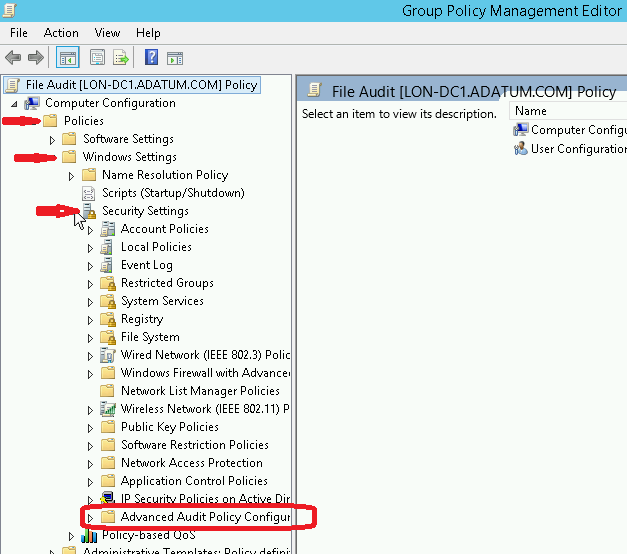Open the Help menu
This screenshot has height=554, width=627.
(x=148, y=33)
